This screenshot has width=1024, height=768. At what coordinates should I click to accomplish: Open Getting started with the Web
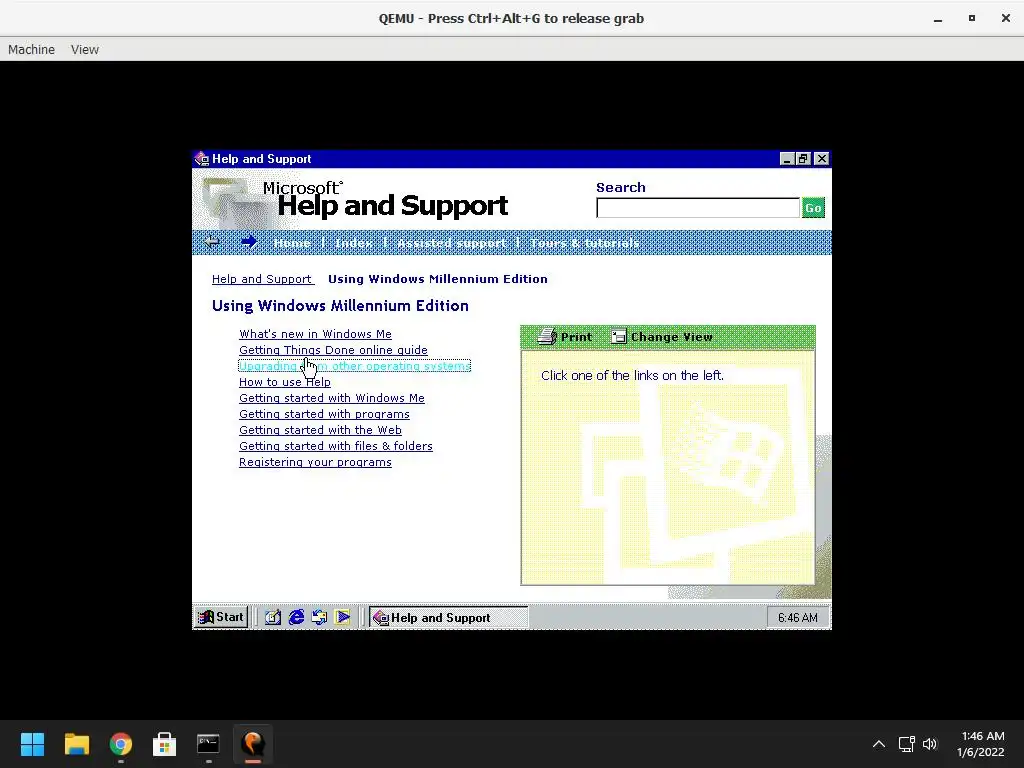tap(320, 430)
